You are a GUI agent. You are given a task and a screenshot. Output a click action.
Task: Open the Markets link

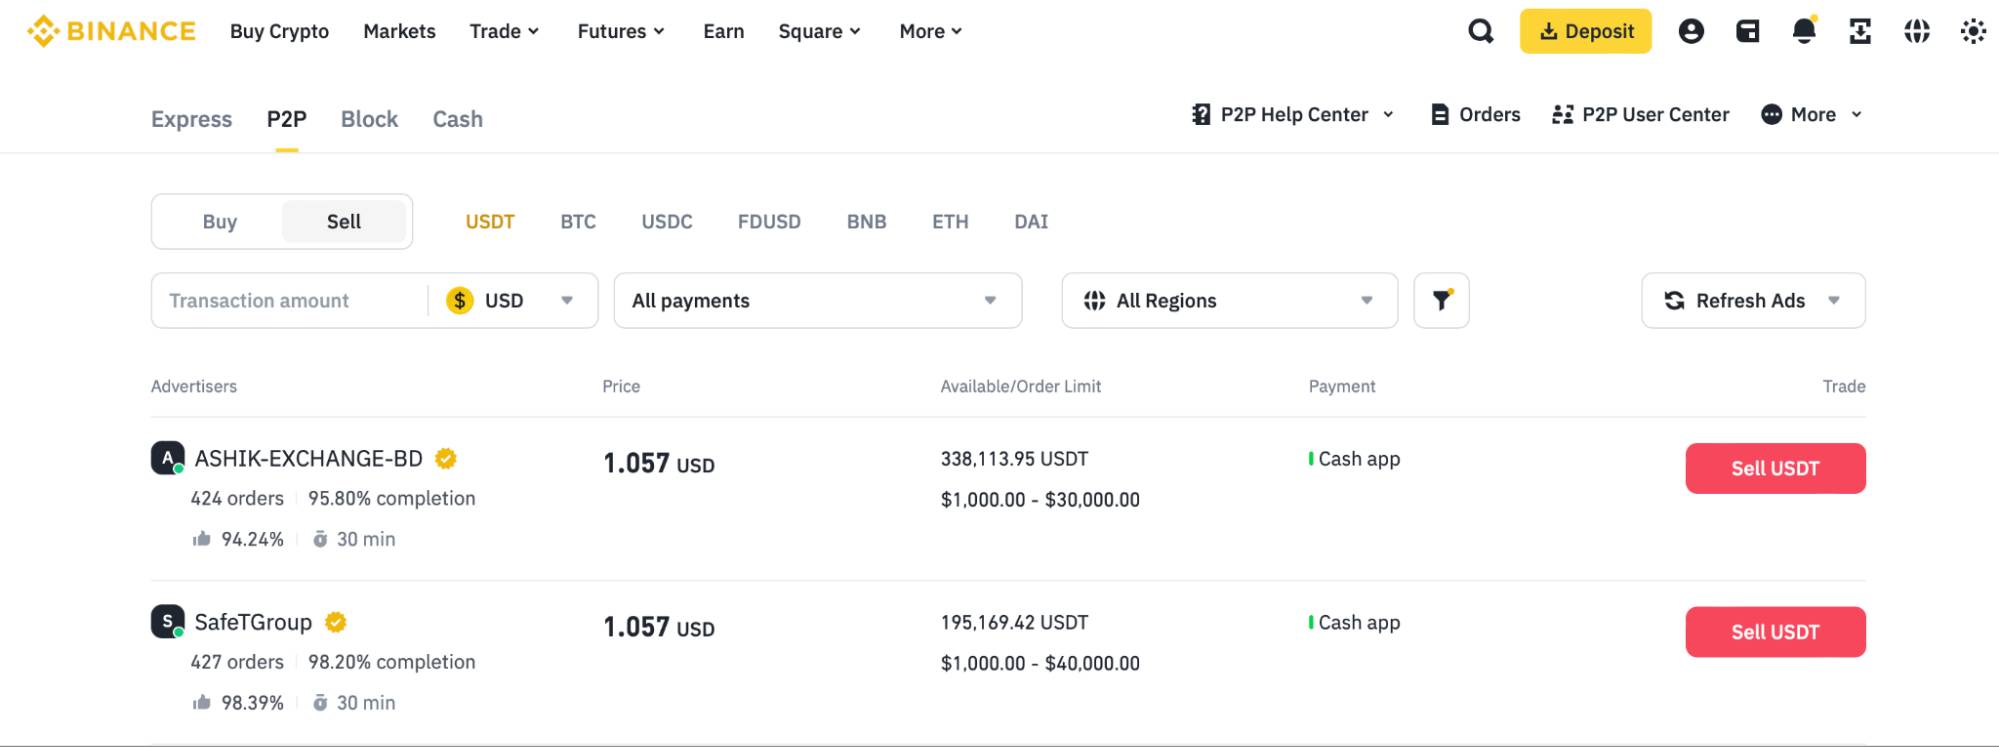399,31
